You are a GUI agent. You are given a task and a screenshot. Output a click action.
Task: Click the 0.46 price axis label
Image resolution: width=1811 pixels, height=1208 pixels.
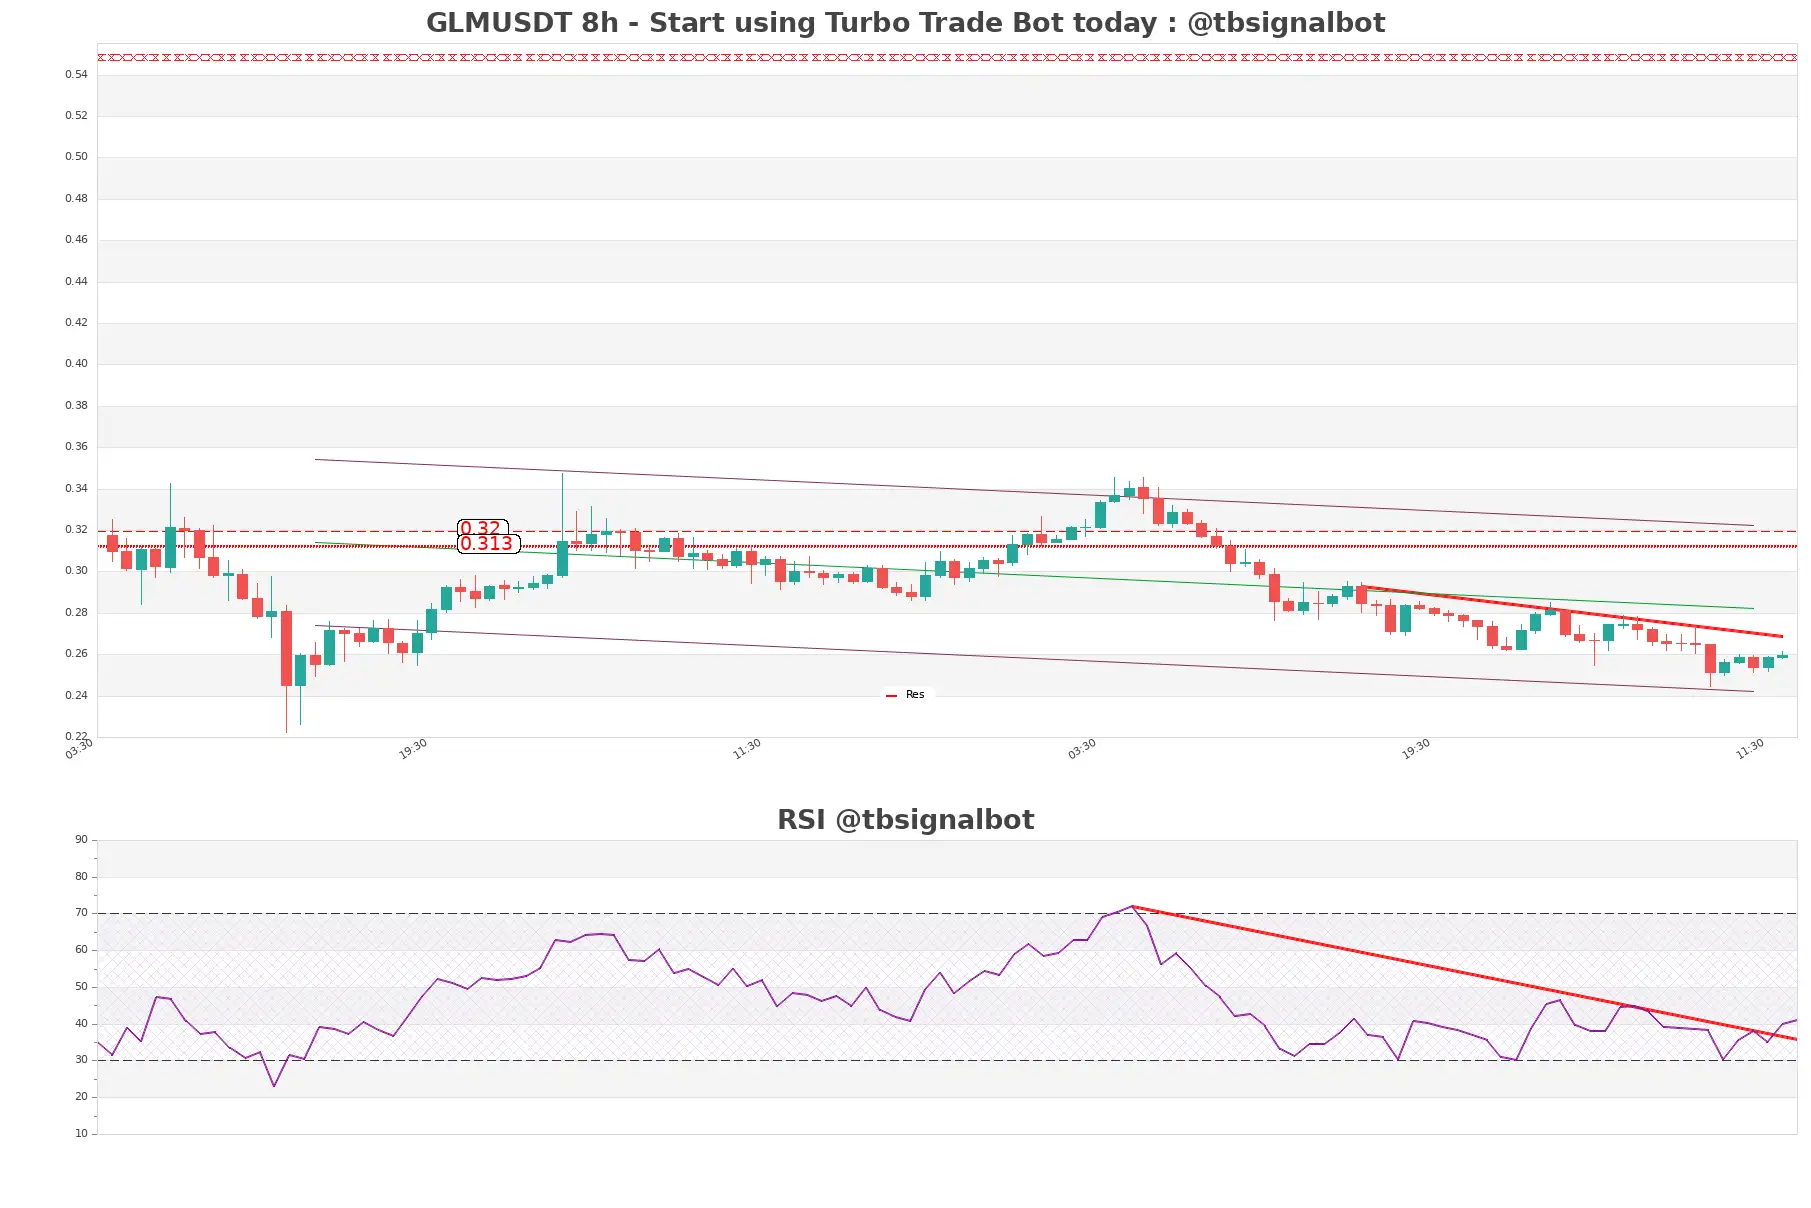(76, 240)
